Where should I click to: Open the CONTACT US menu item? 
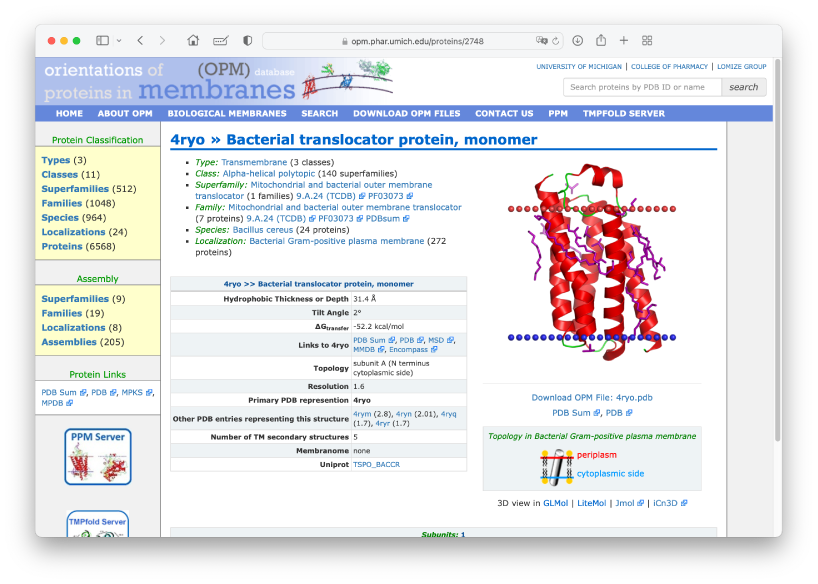click(504, 113)
